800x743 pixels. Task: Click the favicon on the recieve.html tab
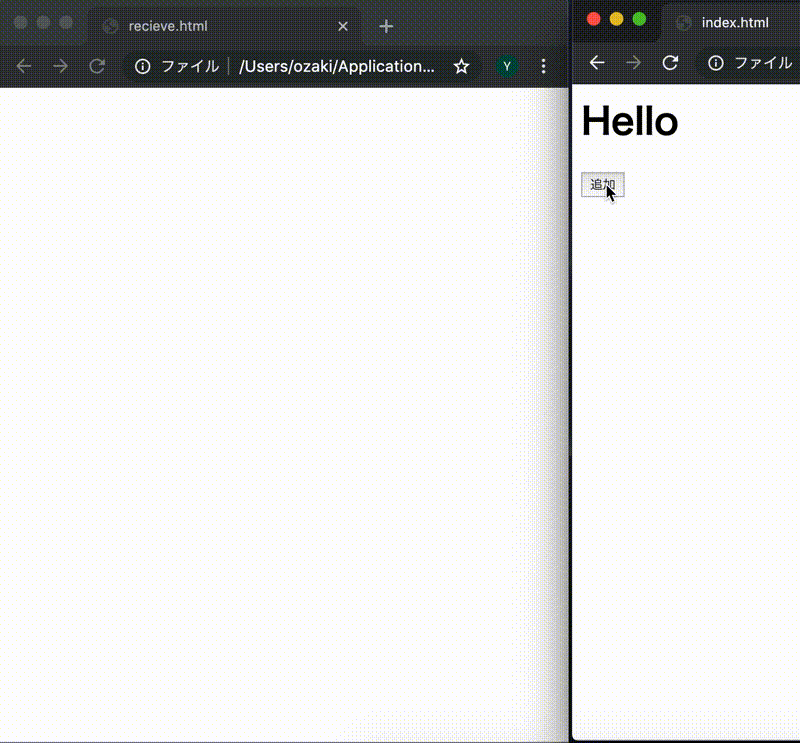click(109, 26)
